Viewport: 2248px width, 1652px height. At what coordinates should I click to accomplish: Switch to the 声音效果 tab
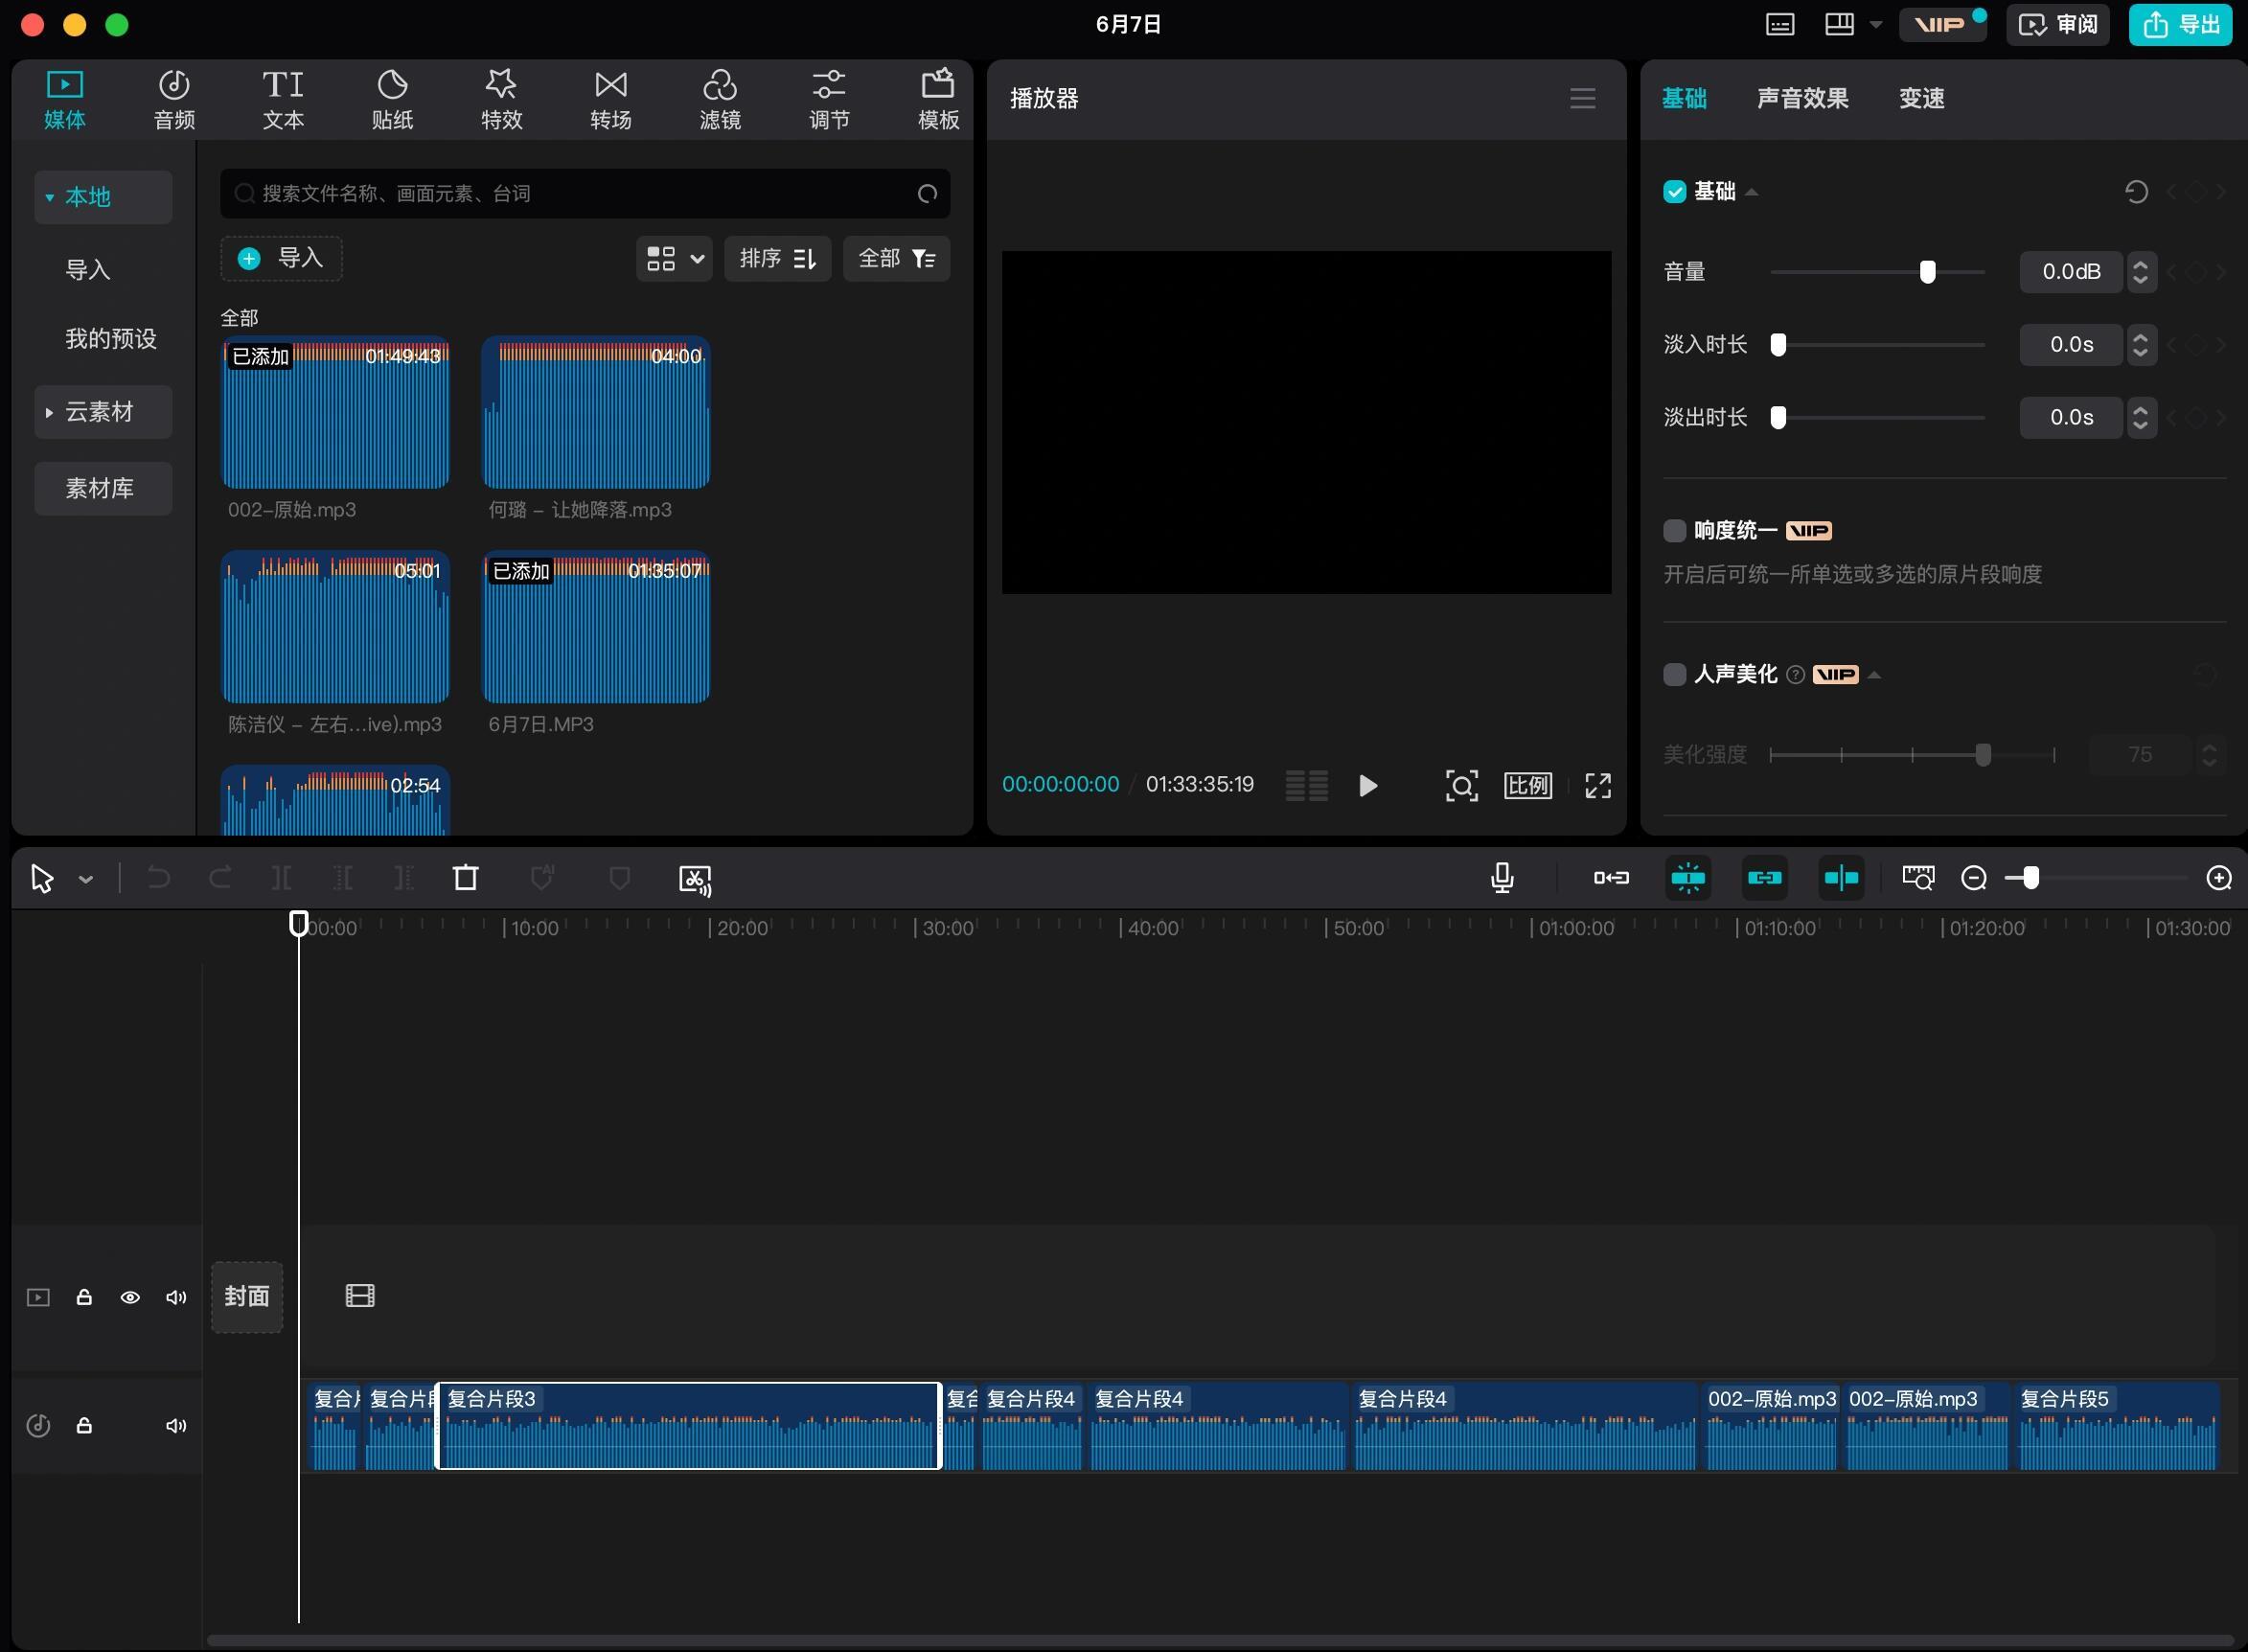coord(1802,98)
